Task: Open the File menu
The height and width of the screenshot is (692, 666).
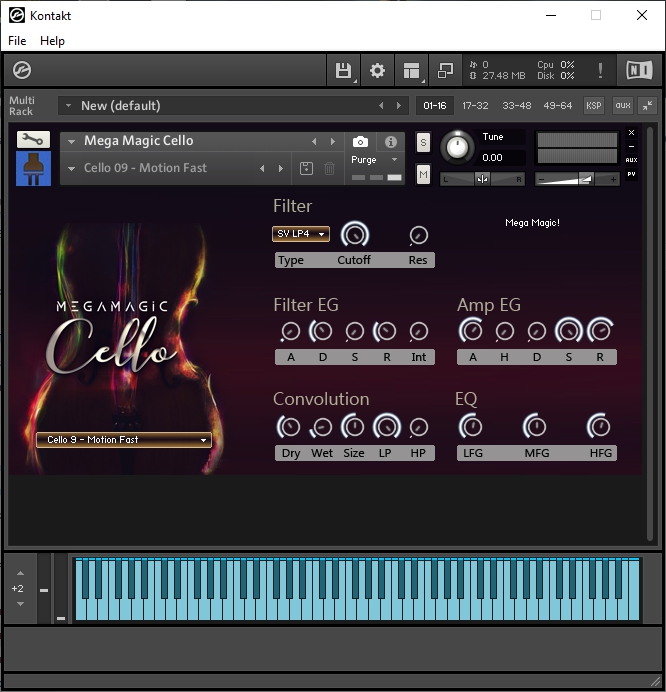Action: click(x=17, y=41)
